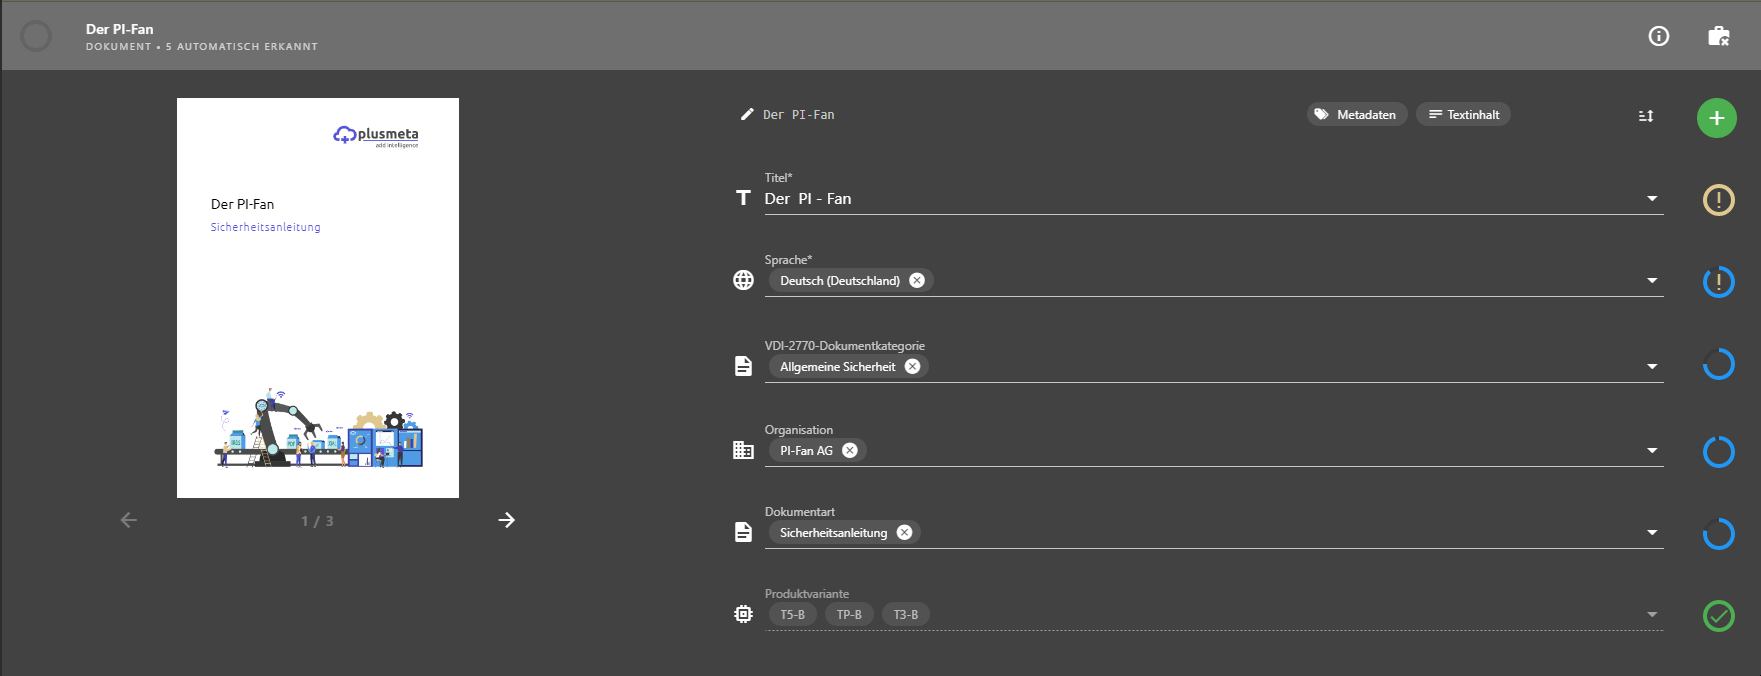Click the green checkmark for Produktvariante
Image resolution: width=1761 pixels, height=676 pixels.
(1719, 616)
